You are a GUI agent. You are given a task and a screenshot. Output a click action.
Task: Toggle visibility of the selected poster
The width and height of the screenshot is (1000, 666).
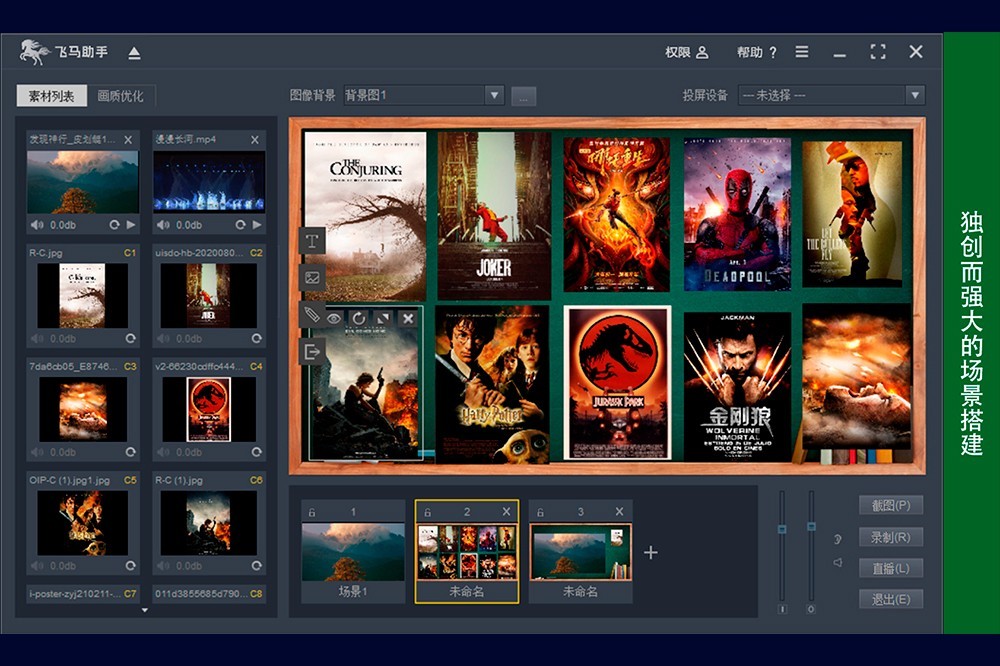(x=334, y=319)
